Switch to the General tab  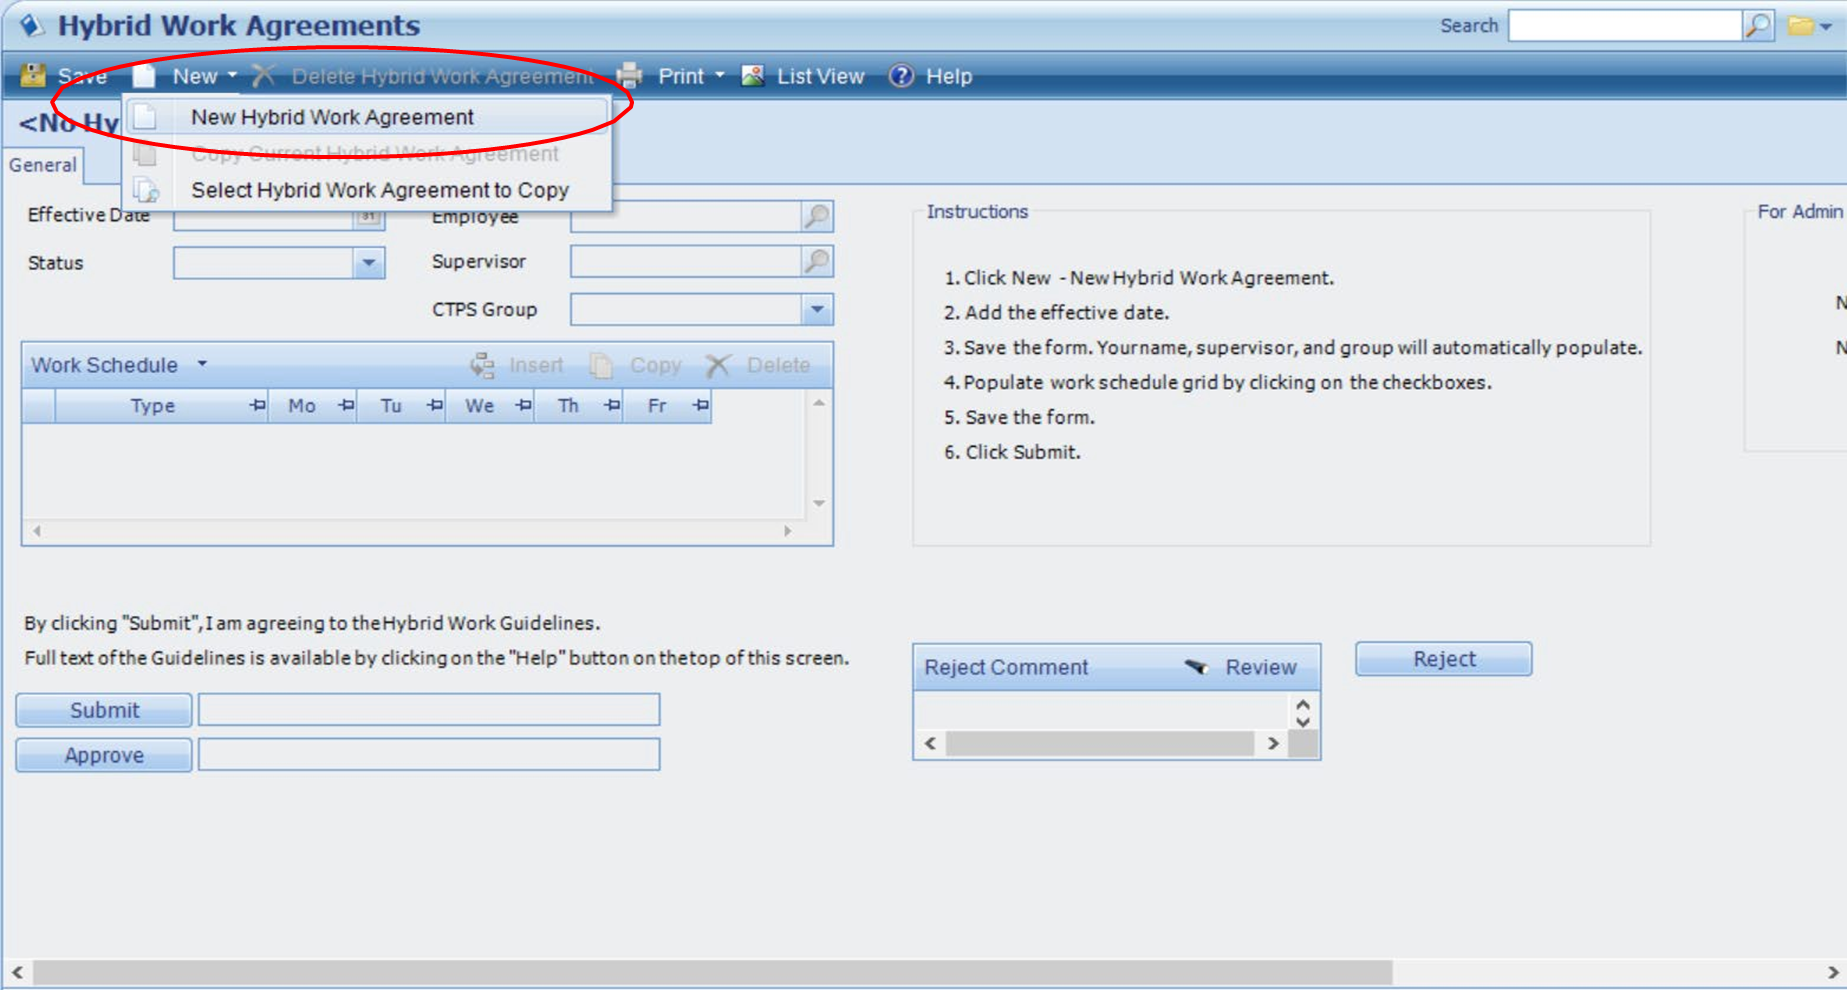[x=43, y=165]
